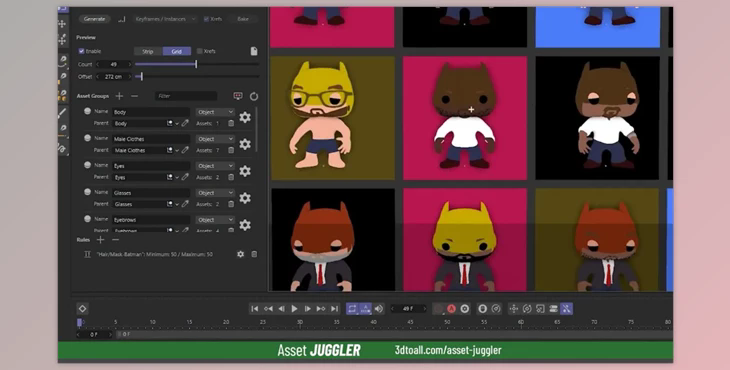The width and height of the screenshot is (730, 370).
Task: Click the red monitor icon beside Filter
Action: pos(238,96)
